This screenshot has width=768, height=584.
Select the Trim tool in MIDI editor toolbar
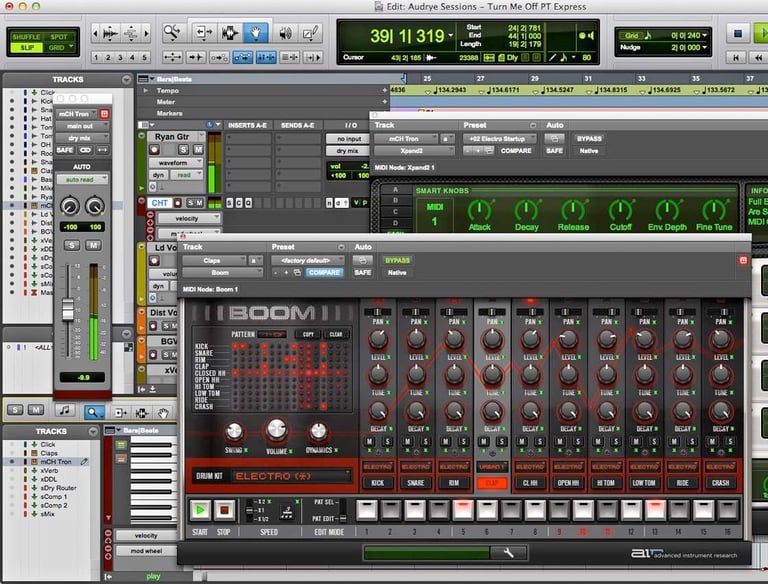pyautogui.click(x=120, y=413)
